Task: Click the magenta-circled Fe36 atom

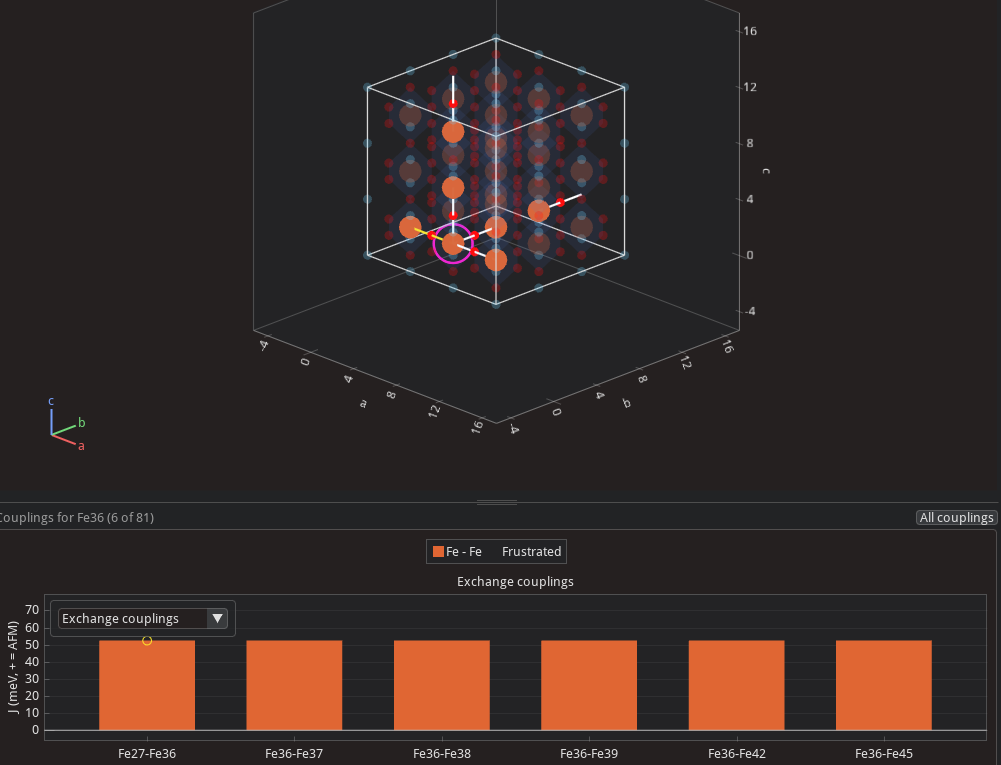Action: tap(453, 244)
